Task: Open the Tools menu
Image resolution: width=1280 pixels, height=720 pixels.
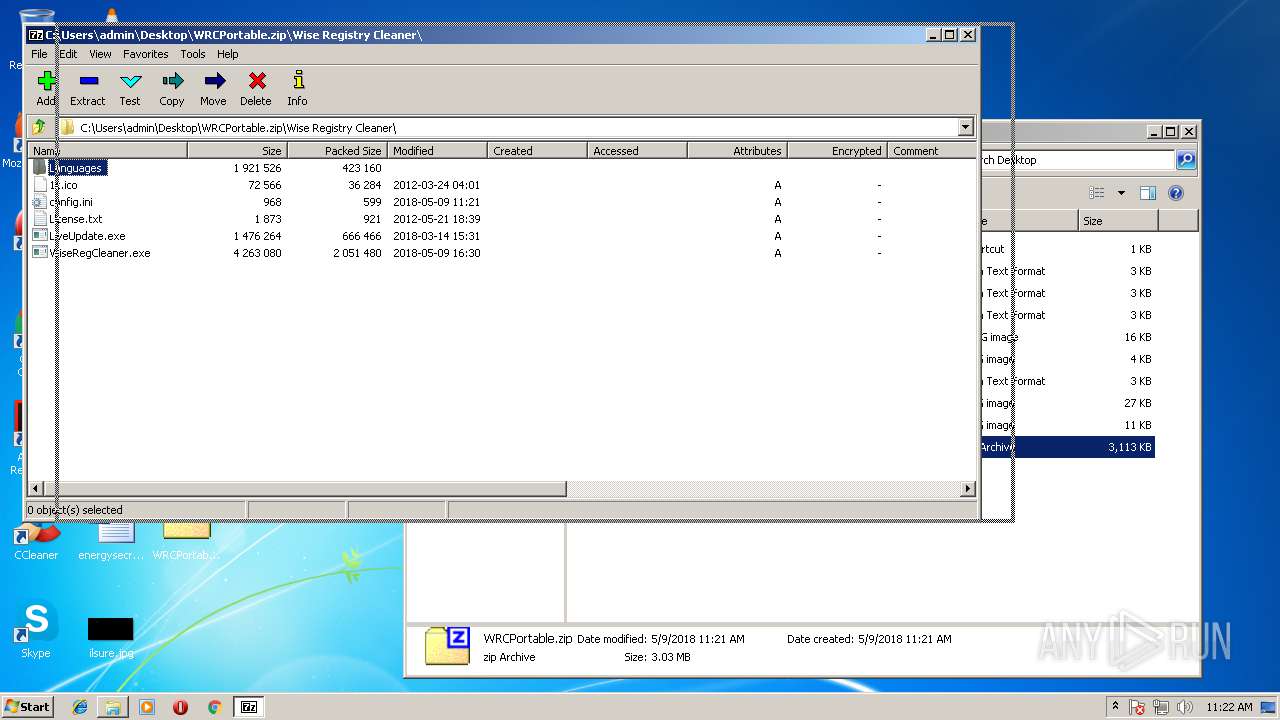Action: click(193, 54)
